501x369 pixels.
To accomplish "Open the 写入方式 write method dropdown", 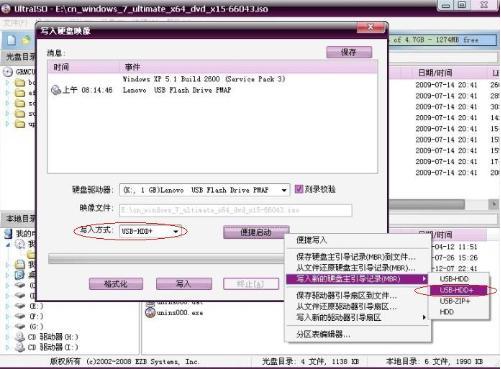I will click(x=176, y=231).
